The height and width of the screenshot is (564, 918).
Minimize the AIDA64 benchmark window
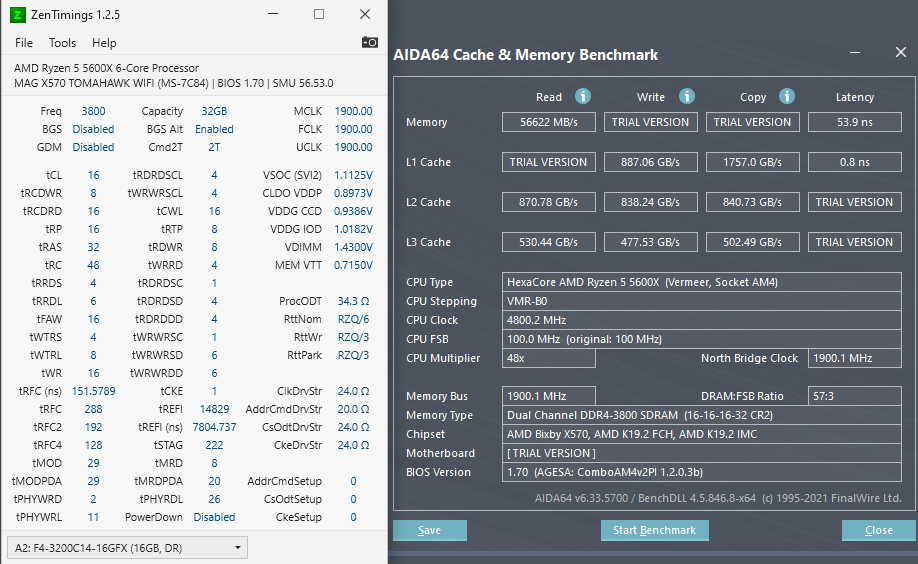(x=856, y=52)
